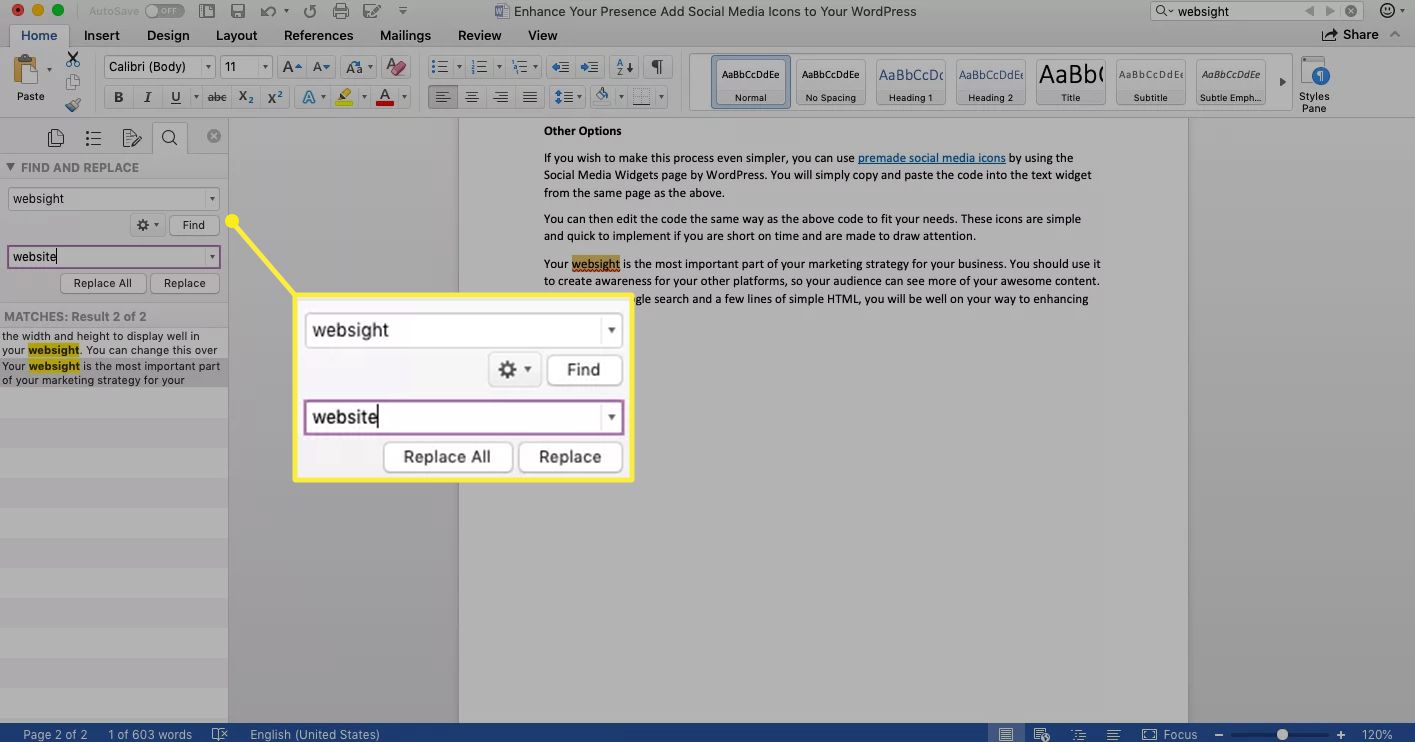
Task: Open the Mailings tab
Action: point(405,35)
